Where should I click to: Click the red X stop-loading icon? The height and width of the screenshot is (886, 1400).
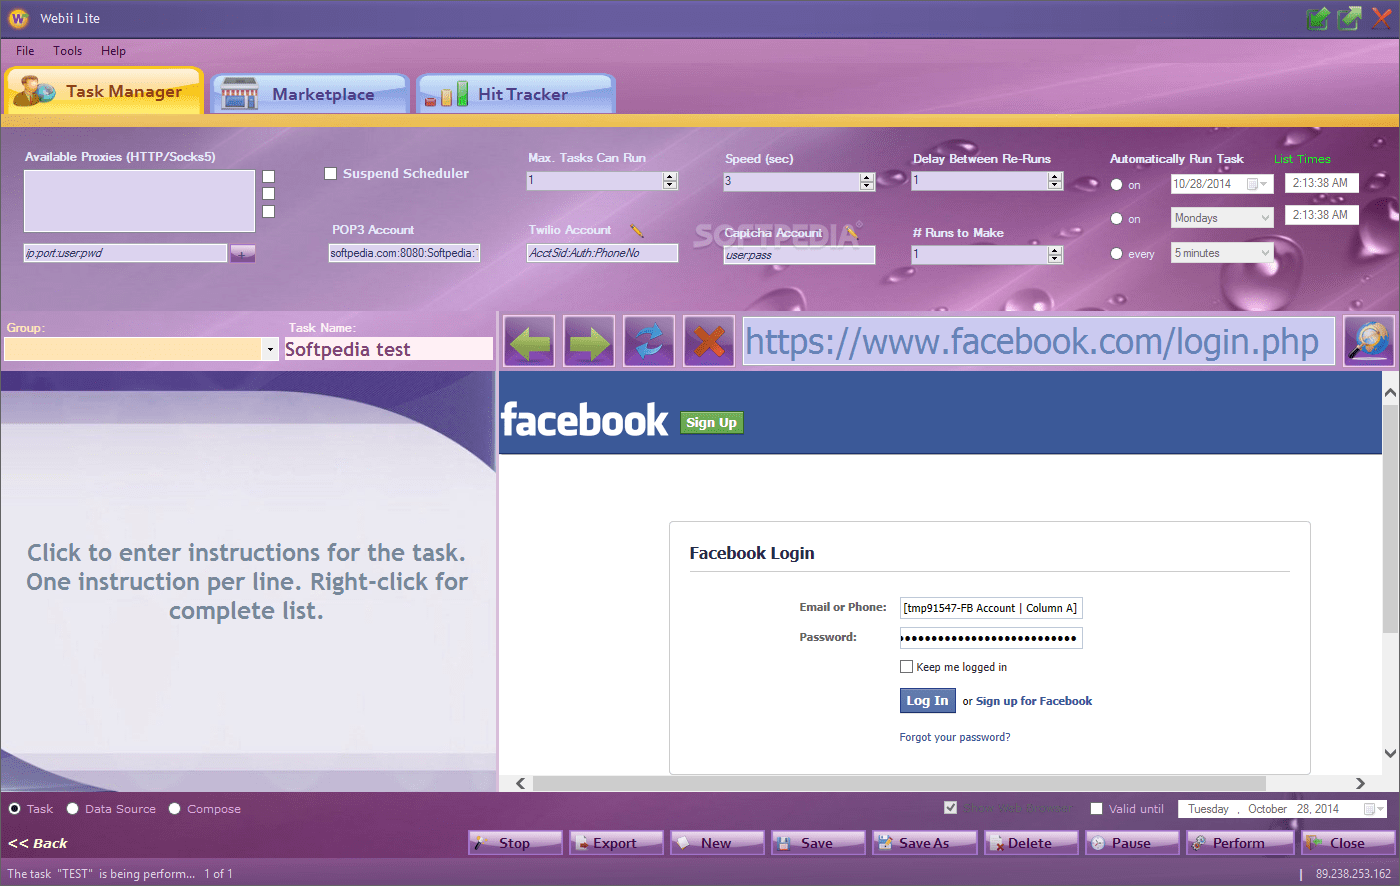[709, 341]
